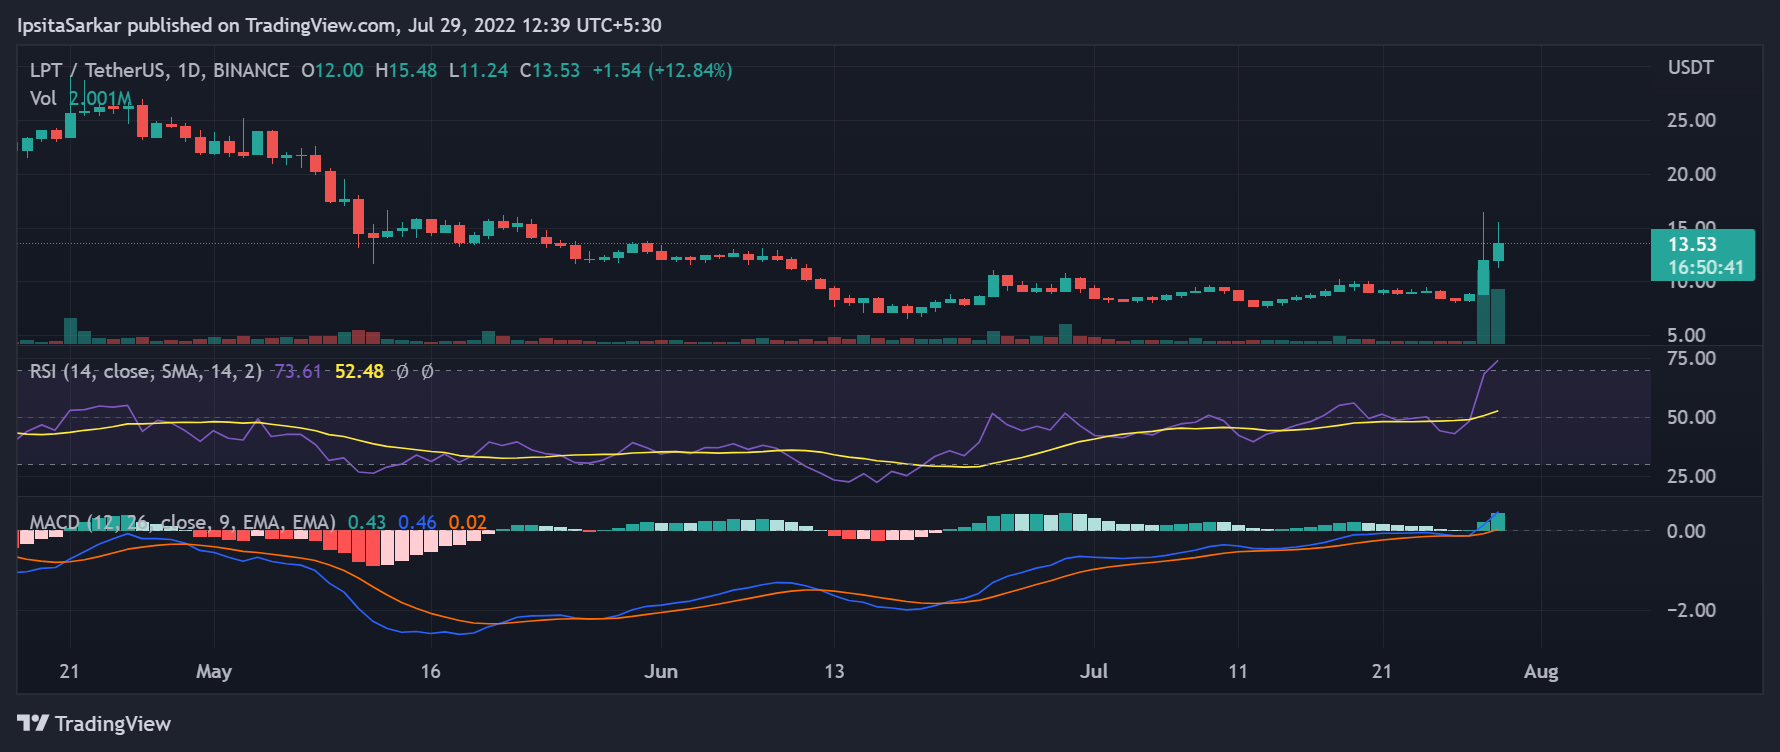Click the 25.00 RSI axis label
Viewport: 1780px width, 752px height.
(x=1691, y=476)
